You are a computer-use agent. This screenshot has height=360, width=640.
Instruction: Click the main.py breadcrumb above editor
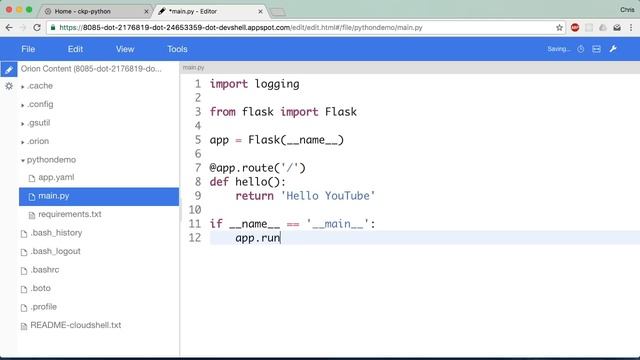pos(193,67)
